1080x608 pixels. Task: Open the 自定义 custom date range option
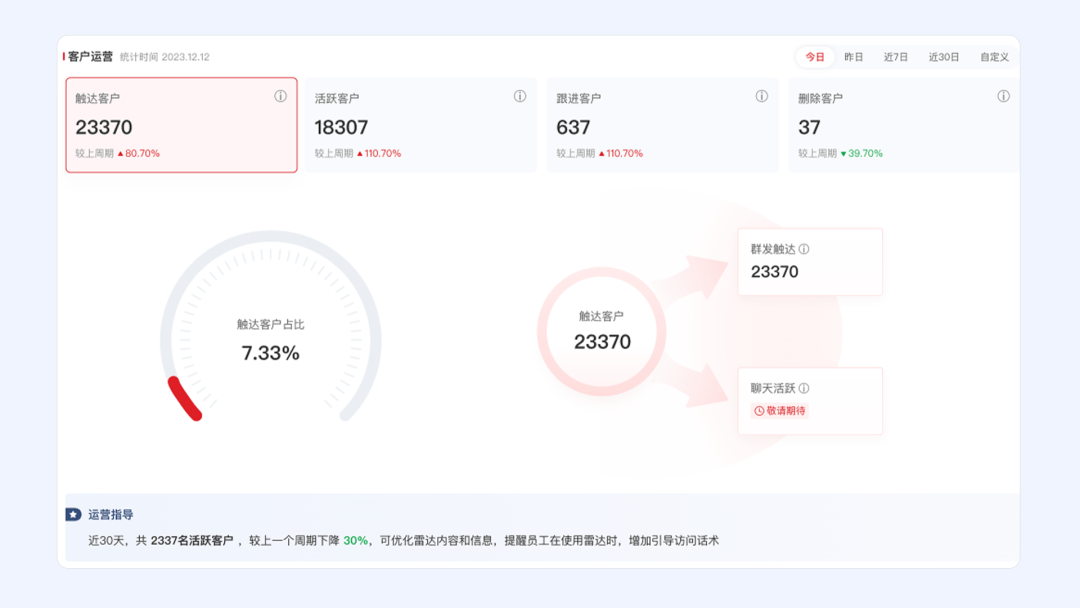click(995, 57)
